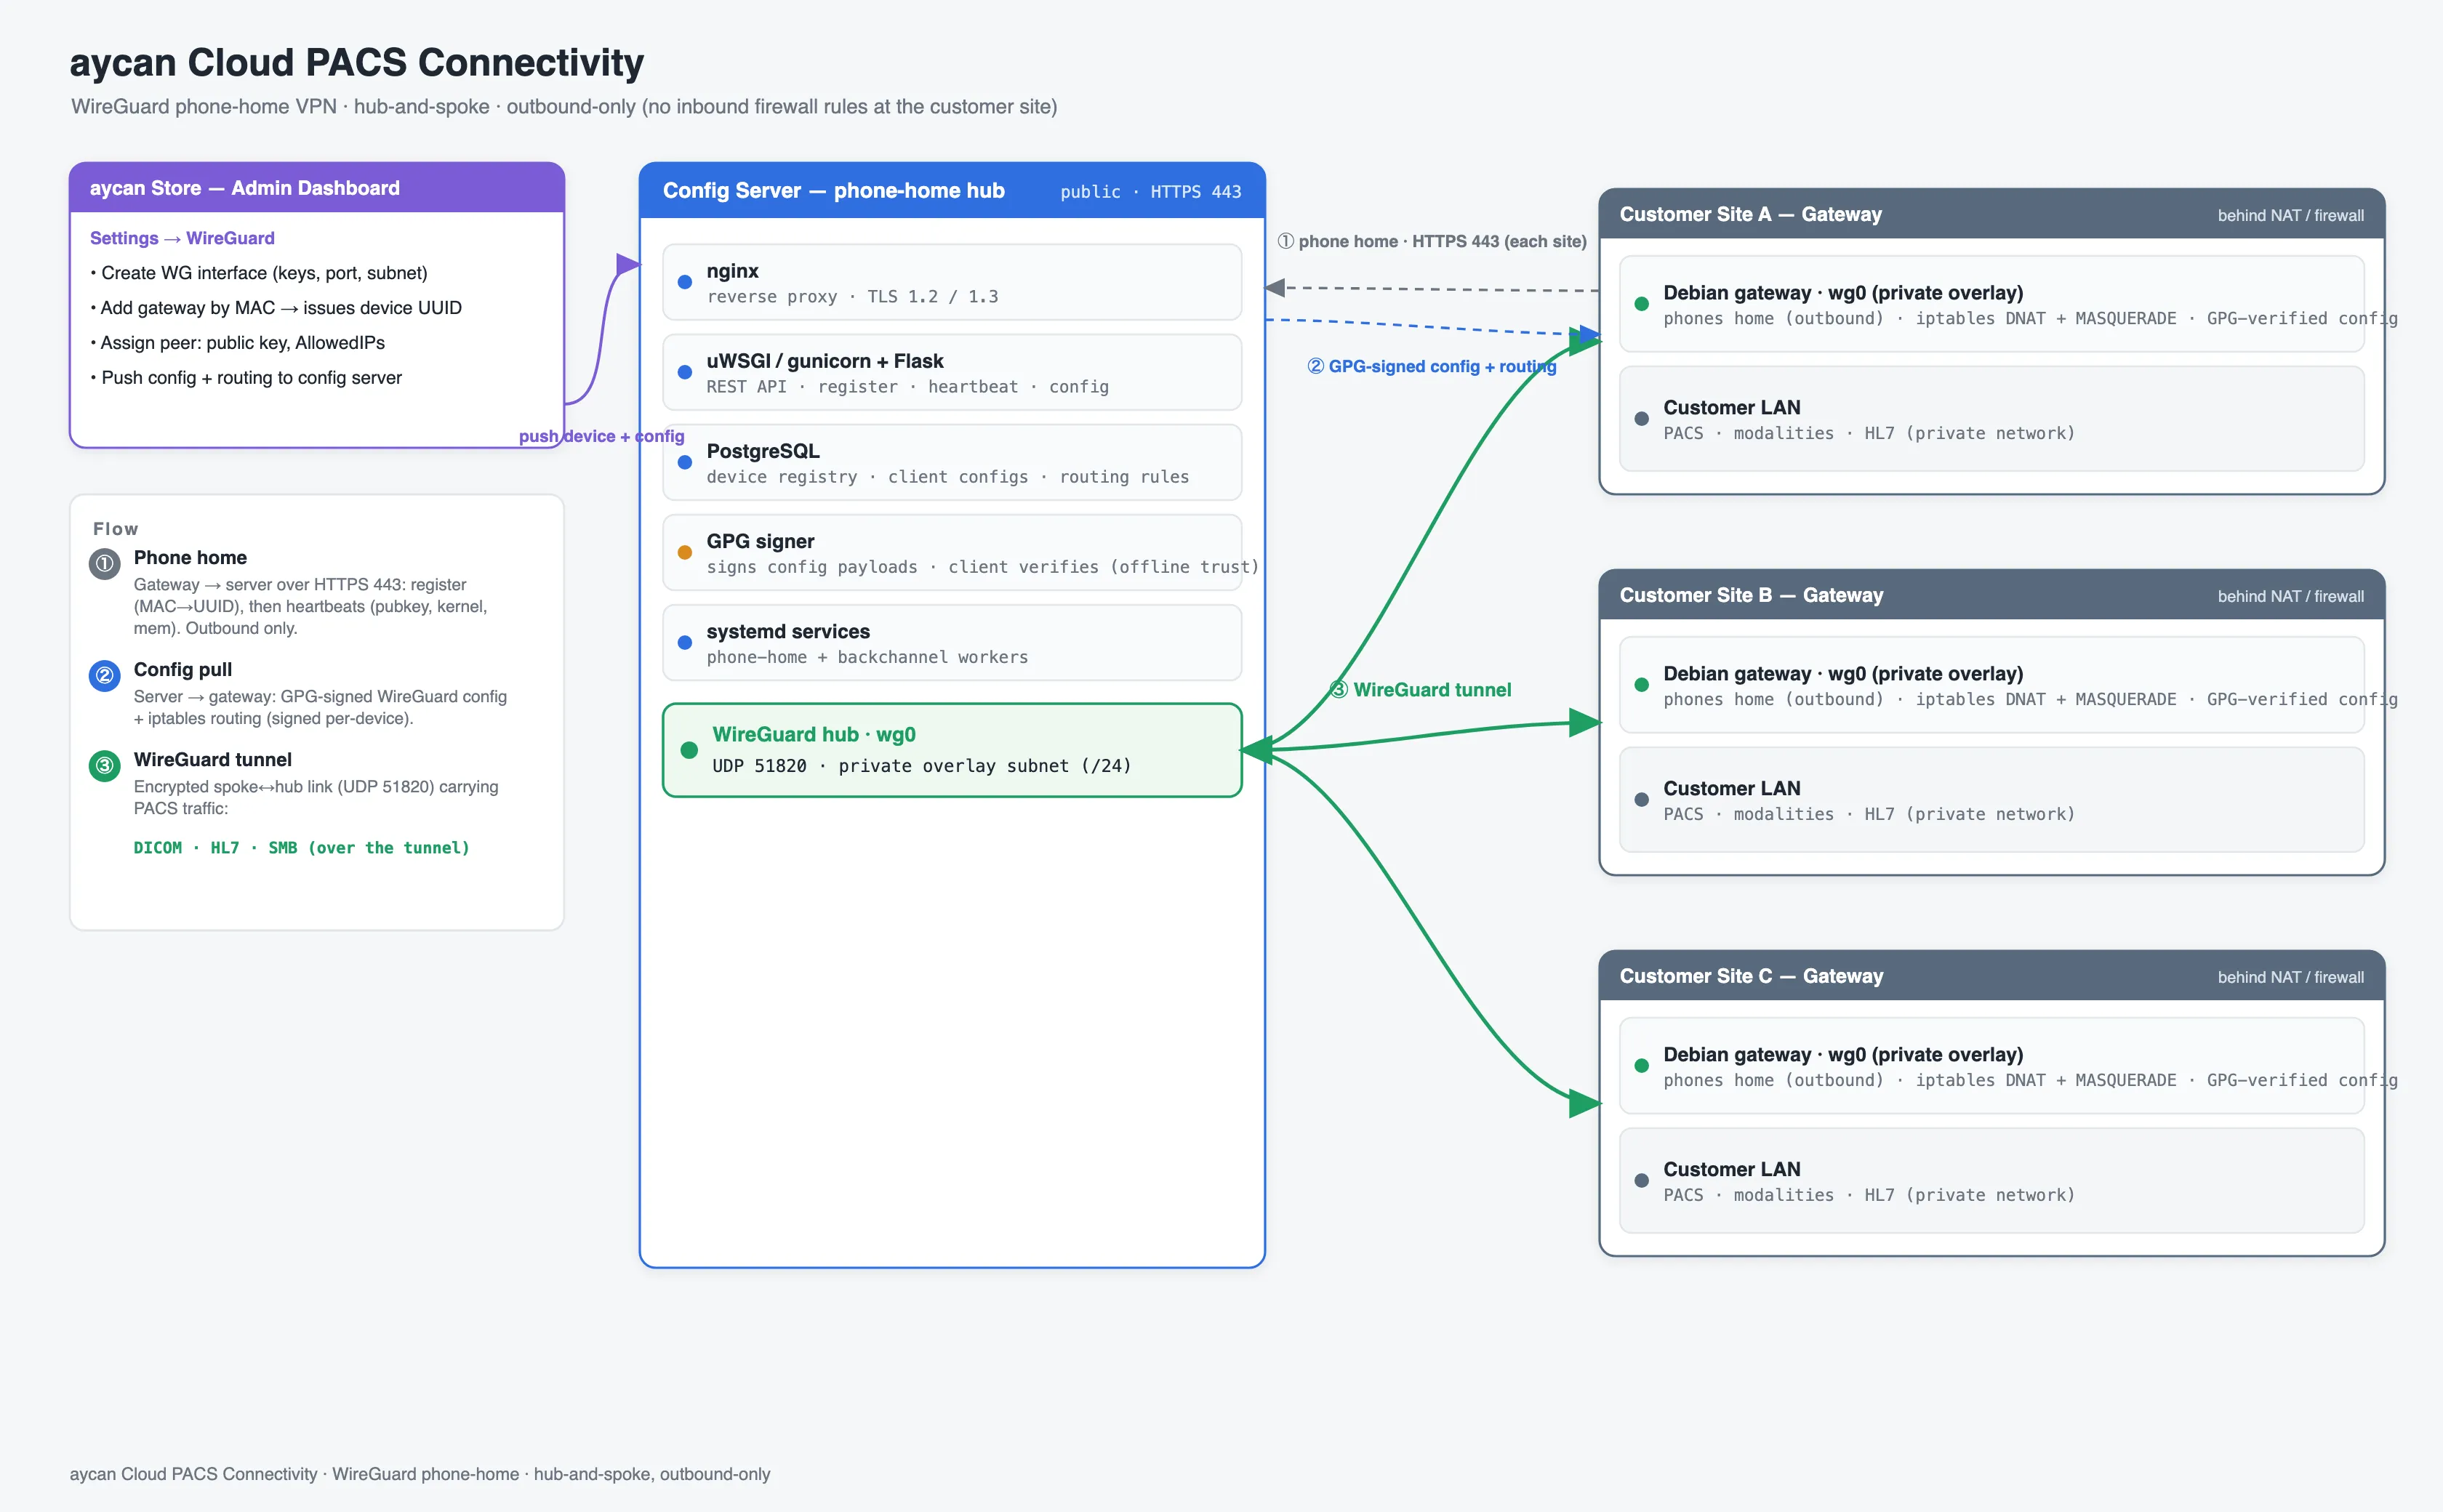Viewport: 2443px width, 1512px height.
Task: Click Push config + routing to config server bullet
Action: [x=246, y=378]
